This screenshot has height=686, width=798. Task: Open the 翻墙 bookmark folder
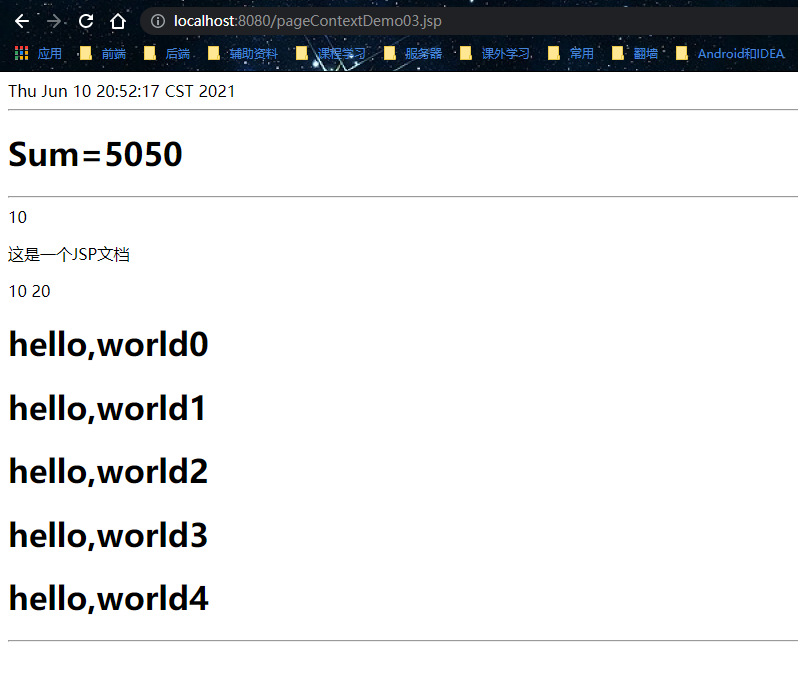point(635,53)
